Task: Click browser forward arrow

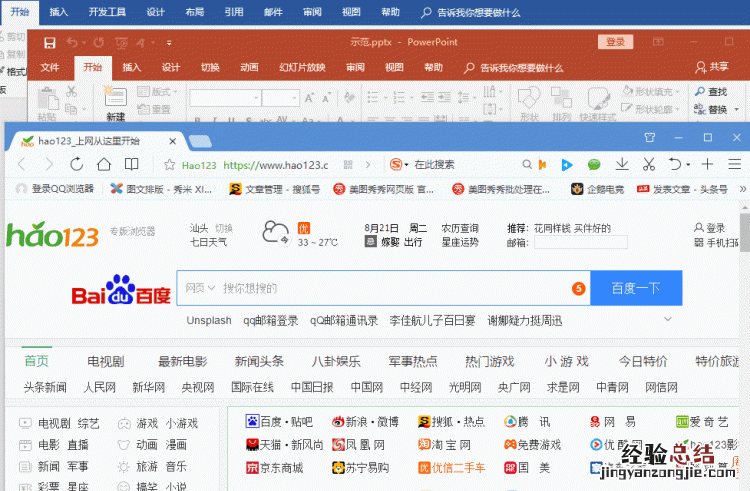Action: (x=49, y=164)
